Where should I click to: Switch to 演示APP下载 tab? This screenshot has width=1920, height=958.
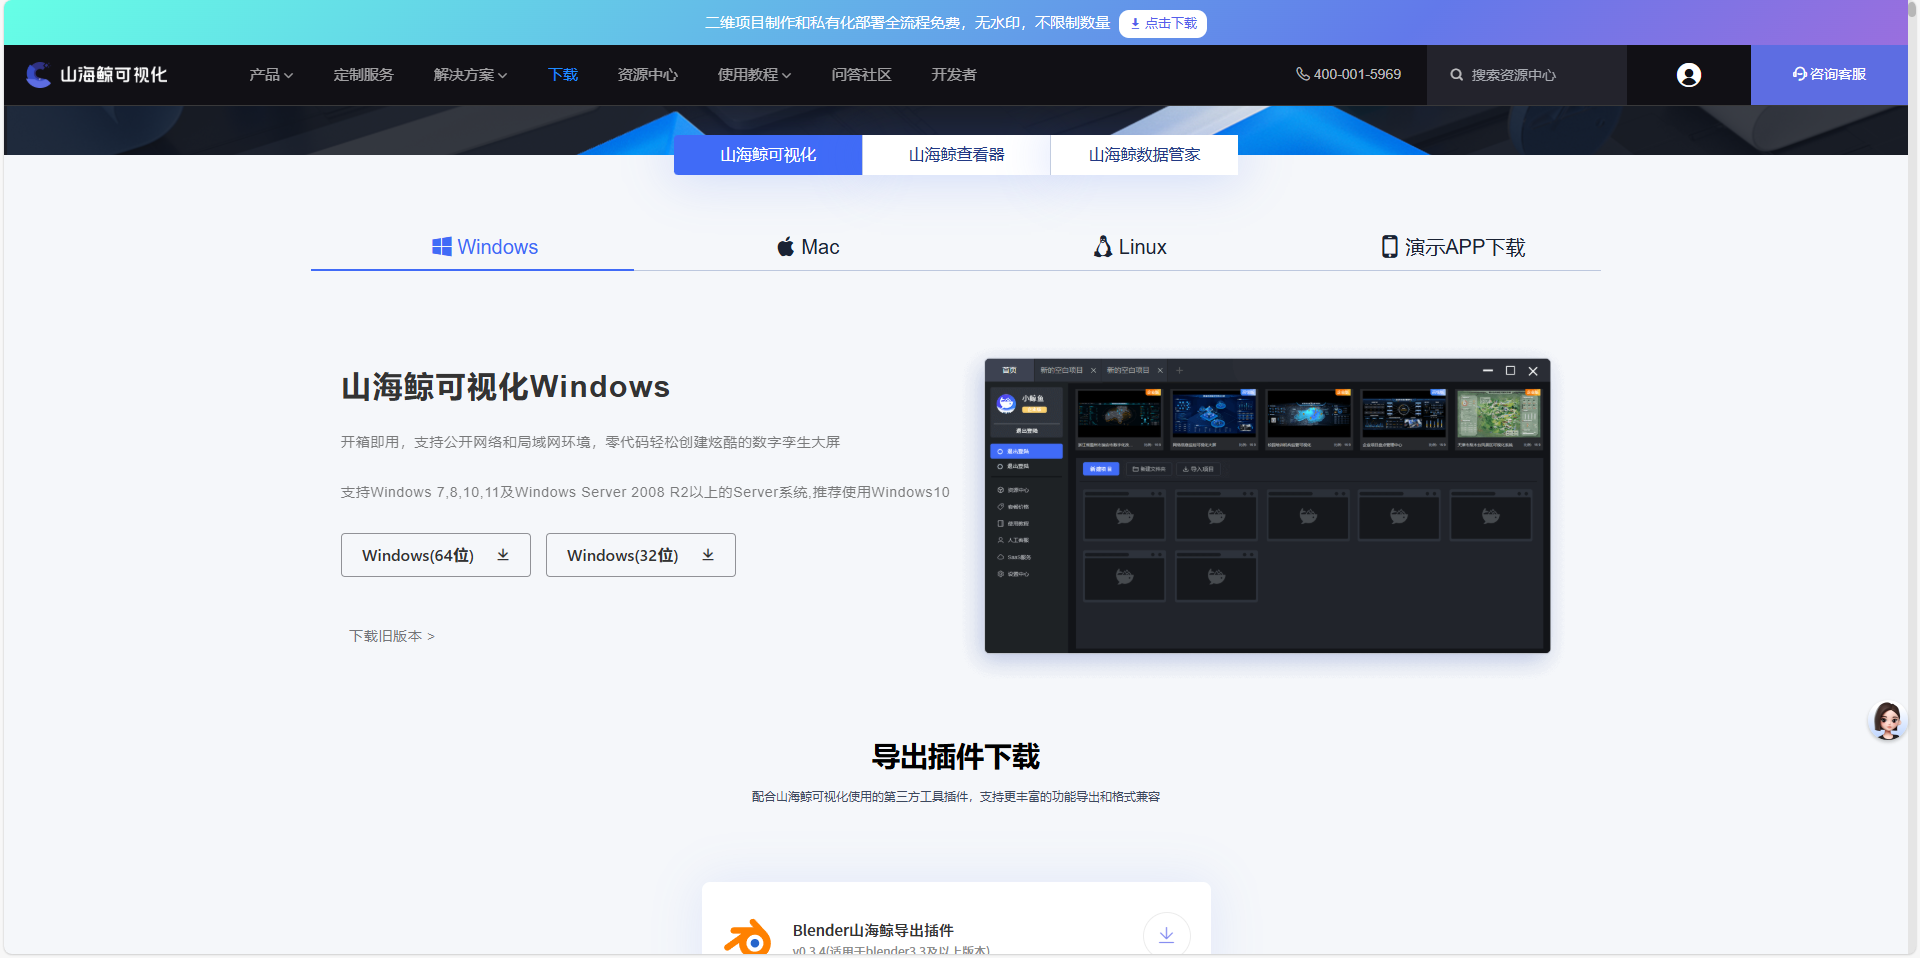coord(1453,247)
